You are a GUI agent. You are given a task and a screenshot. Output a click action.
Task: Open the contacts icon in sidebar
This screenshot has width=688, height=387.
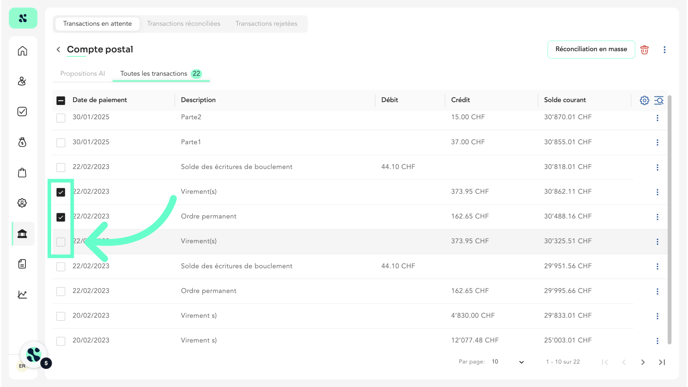tap(22, 81)
